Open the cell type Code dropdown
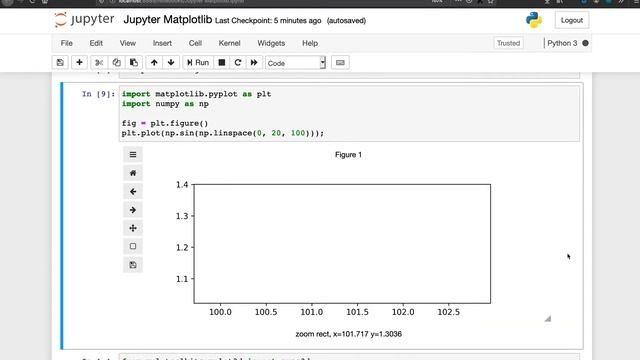640x360 pixels. coord(296,63)
